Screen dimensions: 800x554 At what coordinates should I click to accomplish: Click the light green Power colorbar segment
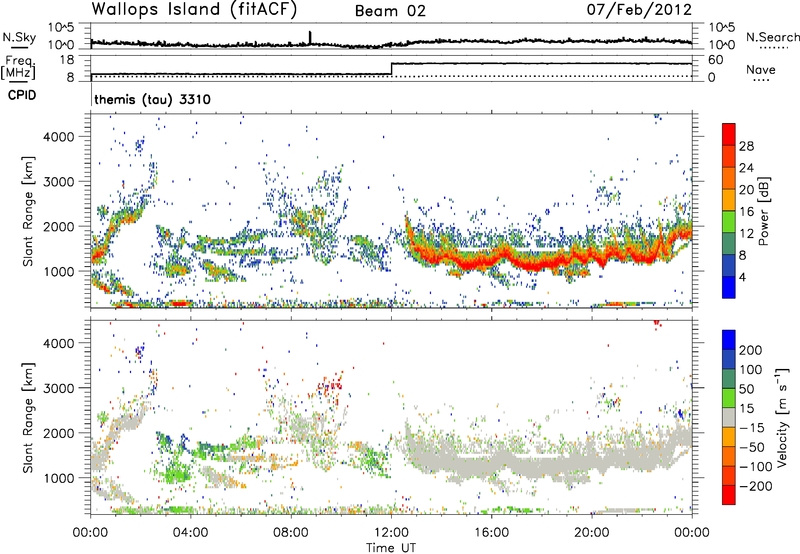[x=729, y=222]
